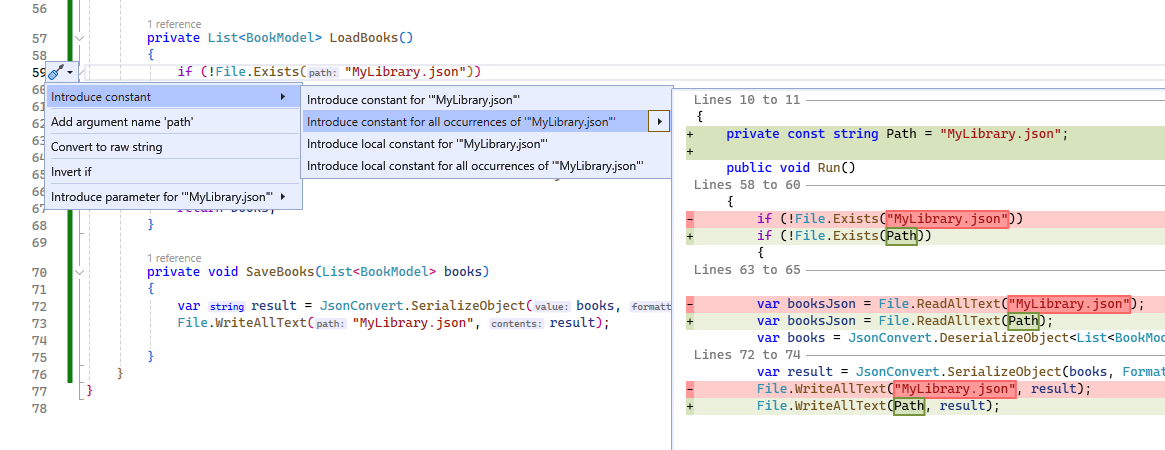Image resolution: width=1165 pixels, height=450 pixels.
Task: Click the preview arrow button on highlighted submenu item
Action: click(659, 122)
